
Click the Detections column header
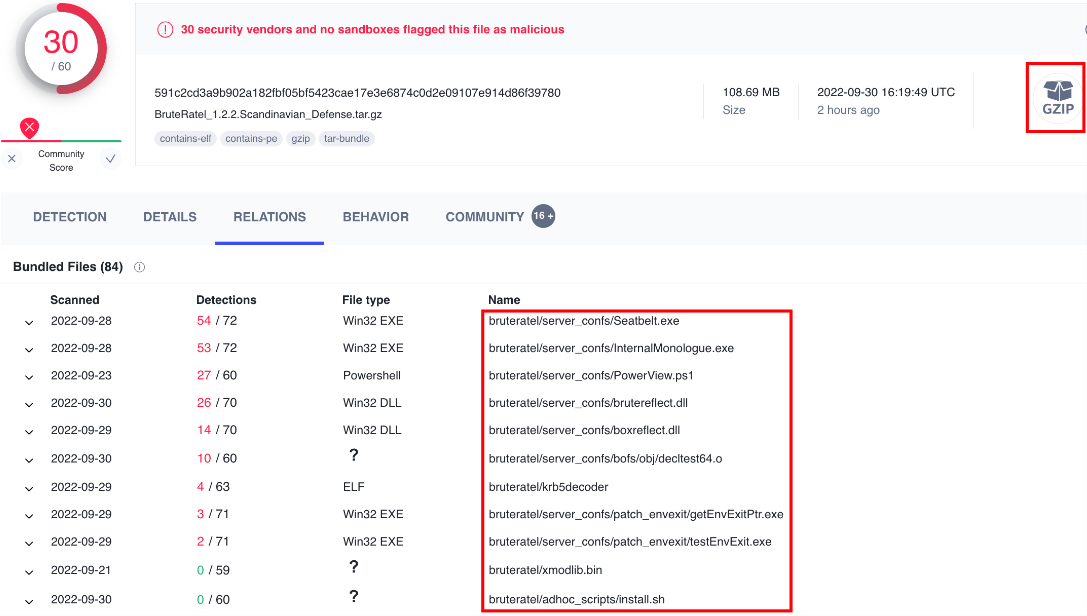226,300
